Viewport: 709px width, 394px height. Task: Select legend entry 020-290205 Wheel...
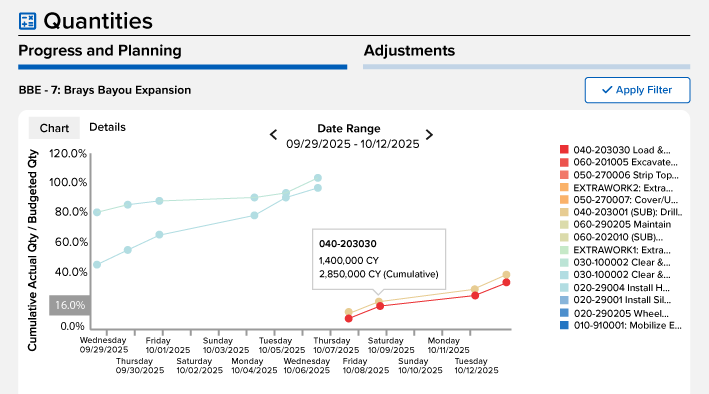pyautogui.click(x=621, y=313)
